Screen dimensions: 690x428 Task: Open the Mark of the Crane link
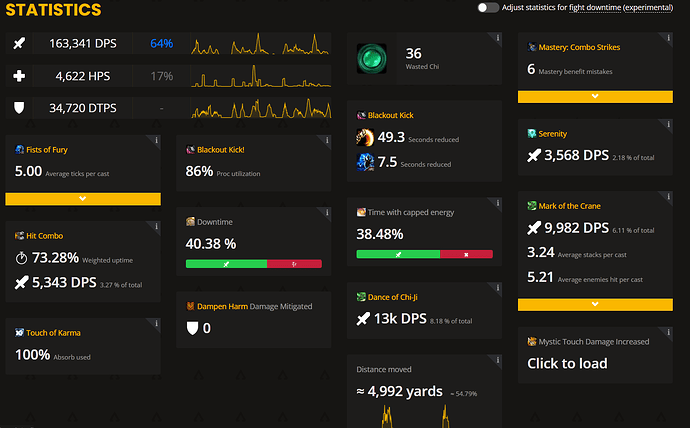569,206
